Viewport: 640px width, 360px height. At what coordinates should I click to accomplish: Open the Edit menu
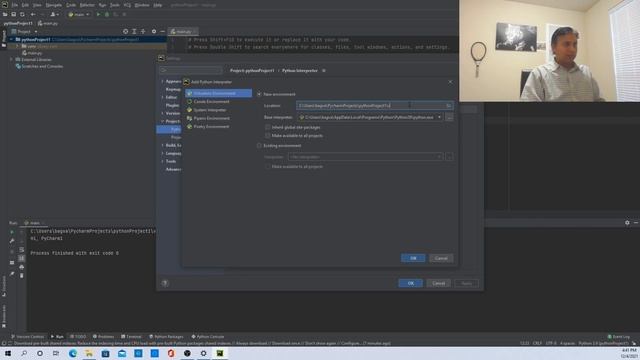pos(25,5)
